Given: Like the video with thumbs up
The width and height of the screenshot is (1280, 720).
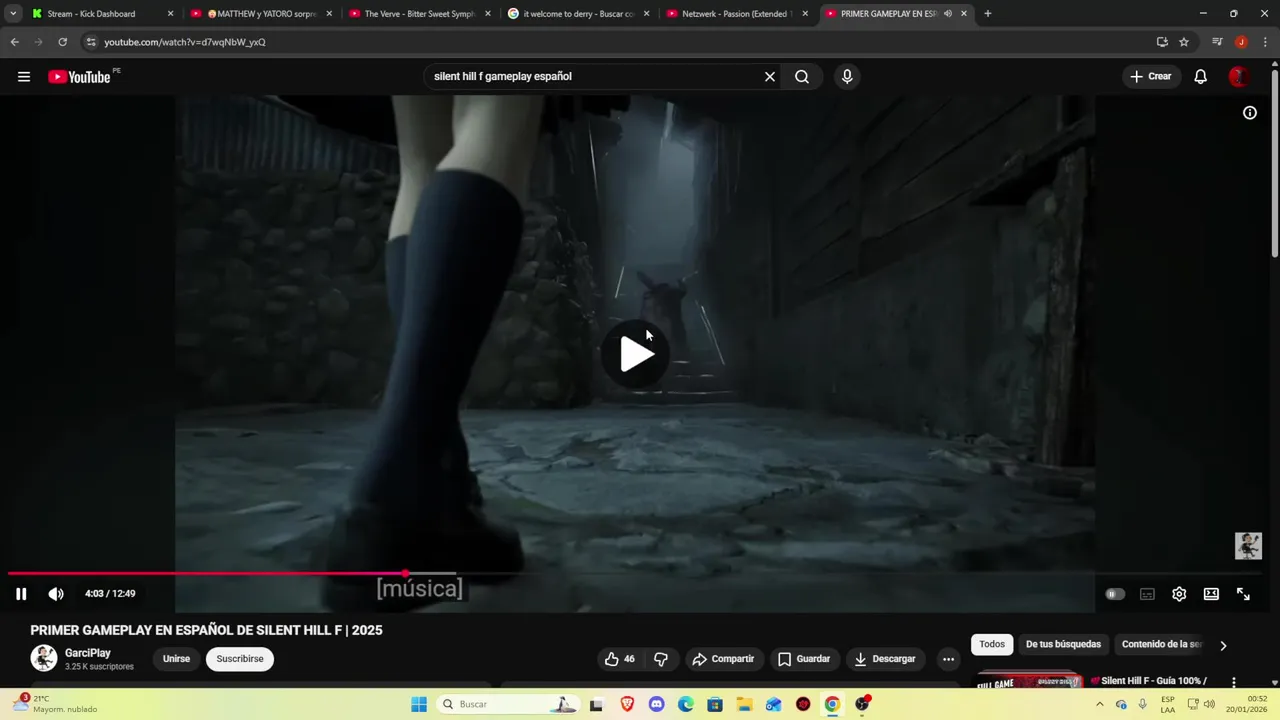Looking at the screenshot, I should pos(619,659).
